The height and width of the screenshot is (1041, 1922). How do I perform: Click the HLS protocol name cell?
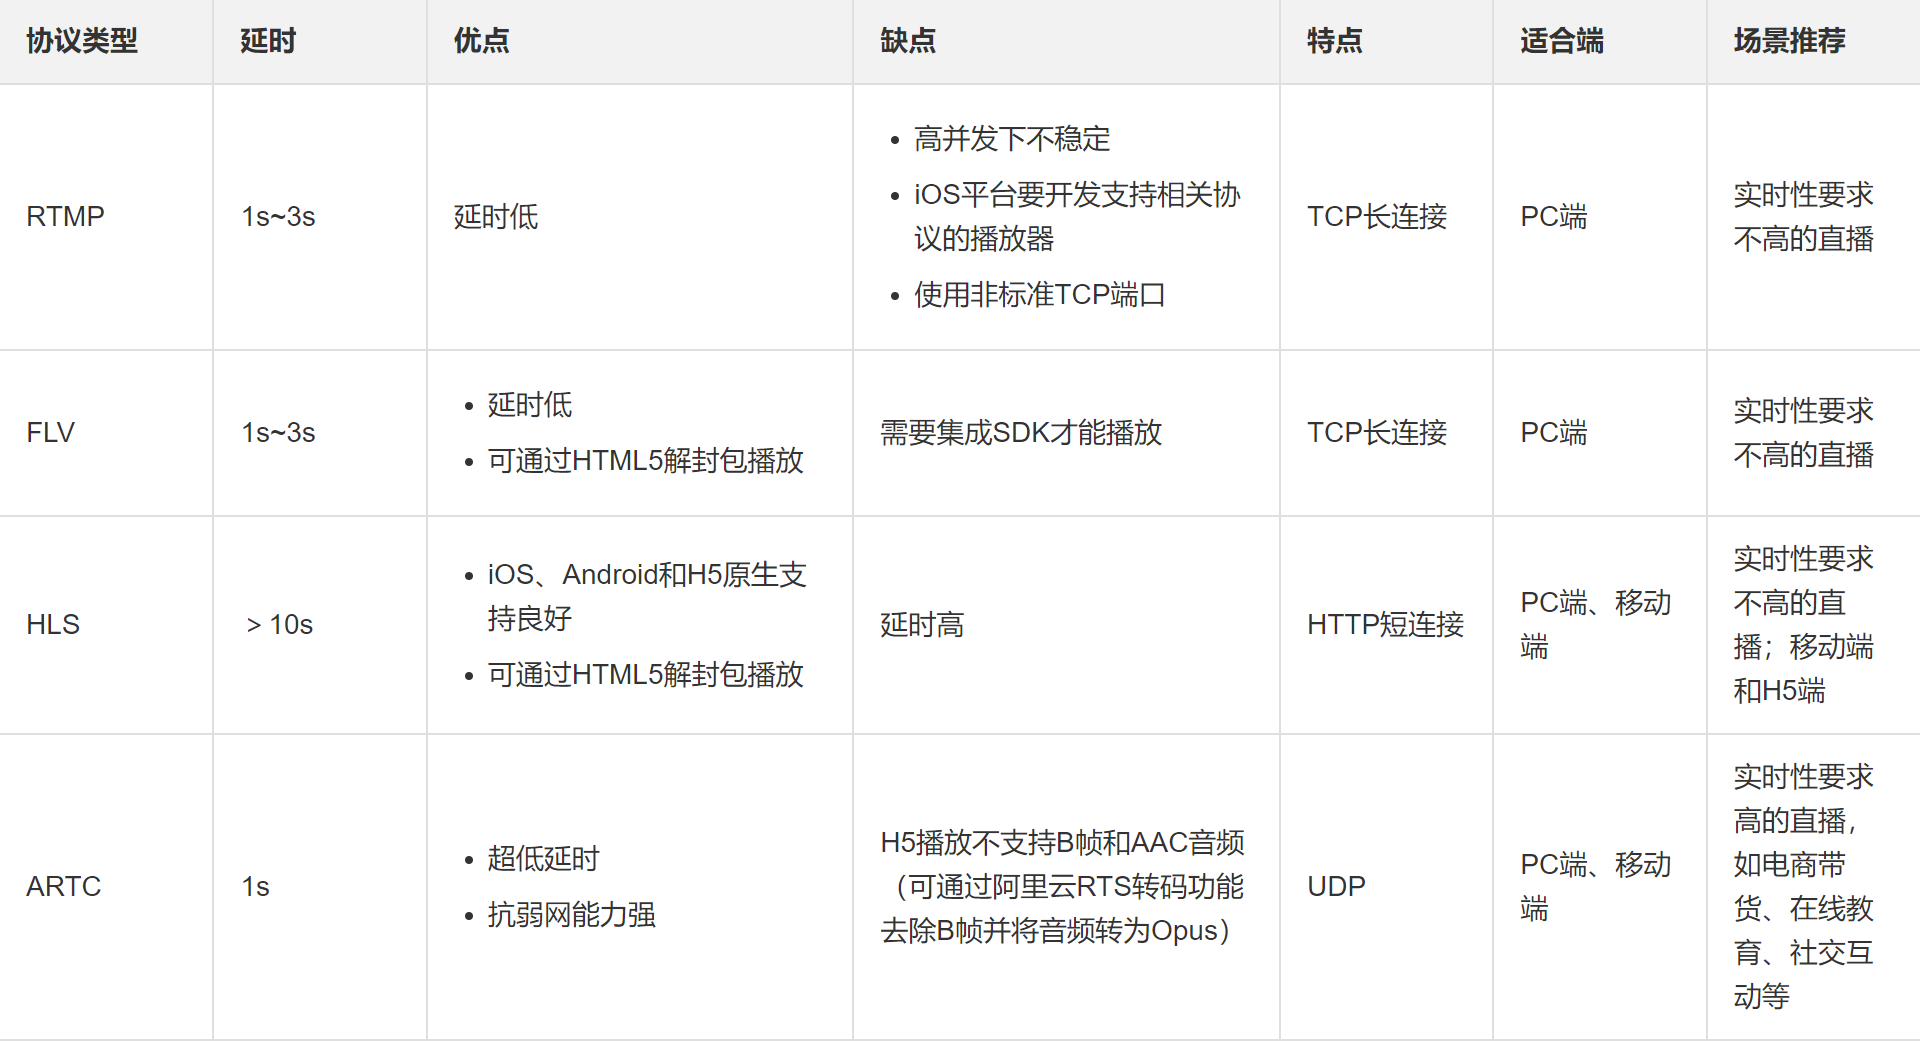[x=51, y=624]
